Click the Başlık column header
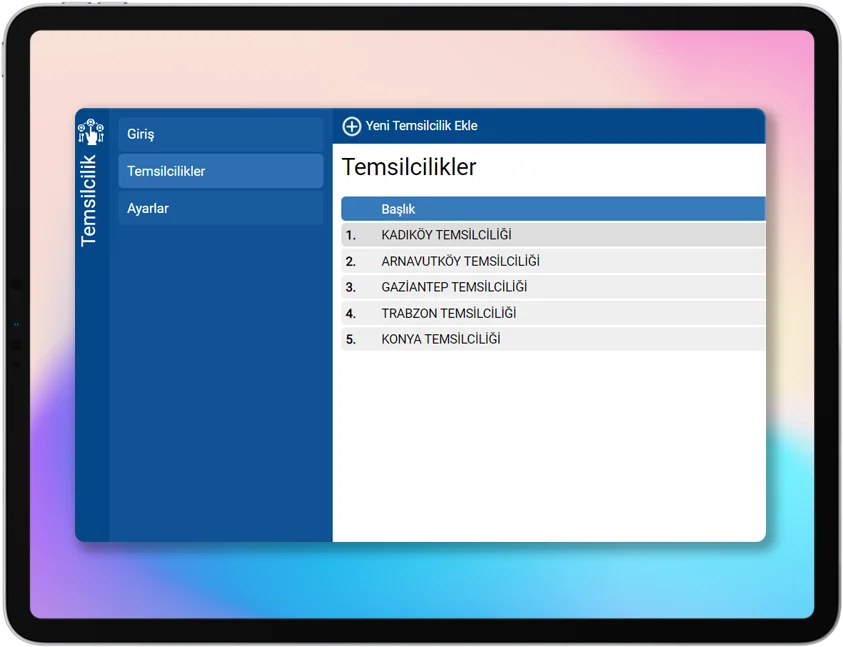The width and height of the screenshot is (843, 647). 398,209
